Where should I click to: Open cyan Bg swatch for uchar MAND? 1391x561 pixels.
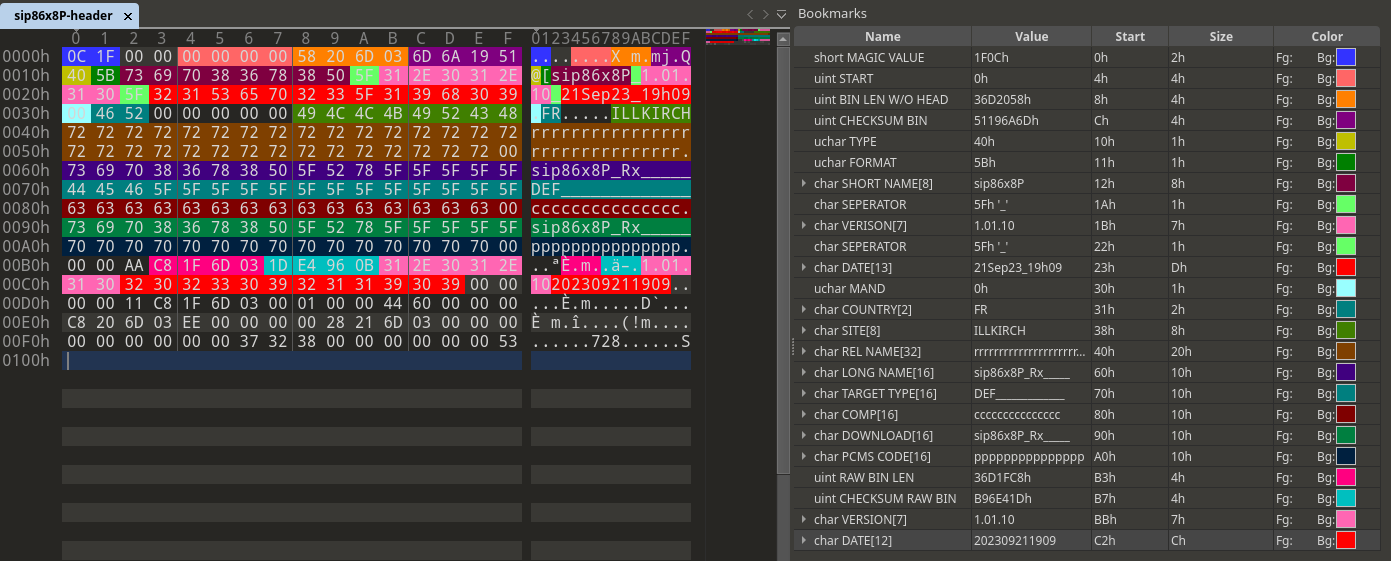[1346, 288]
